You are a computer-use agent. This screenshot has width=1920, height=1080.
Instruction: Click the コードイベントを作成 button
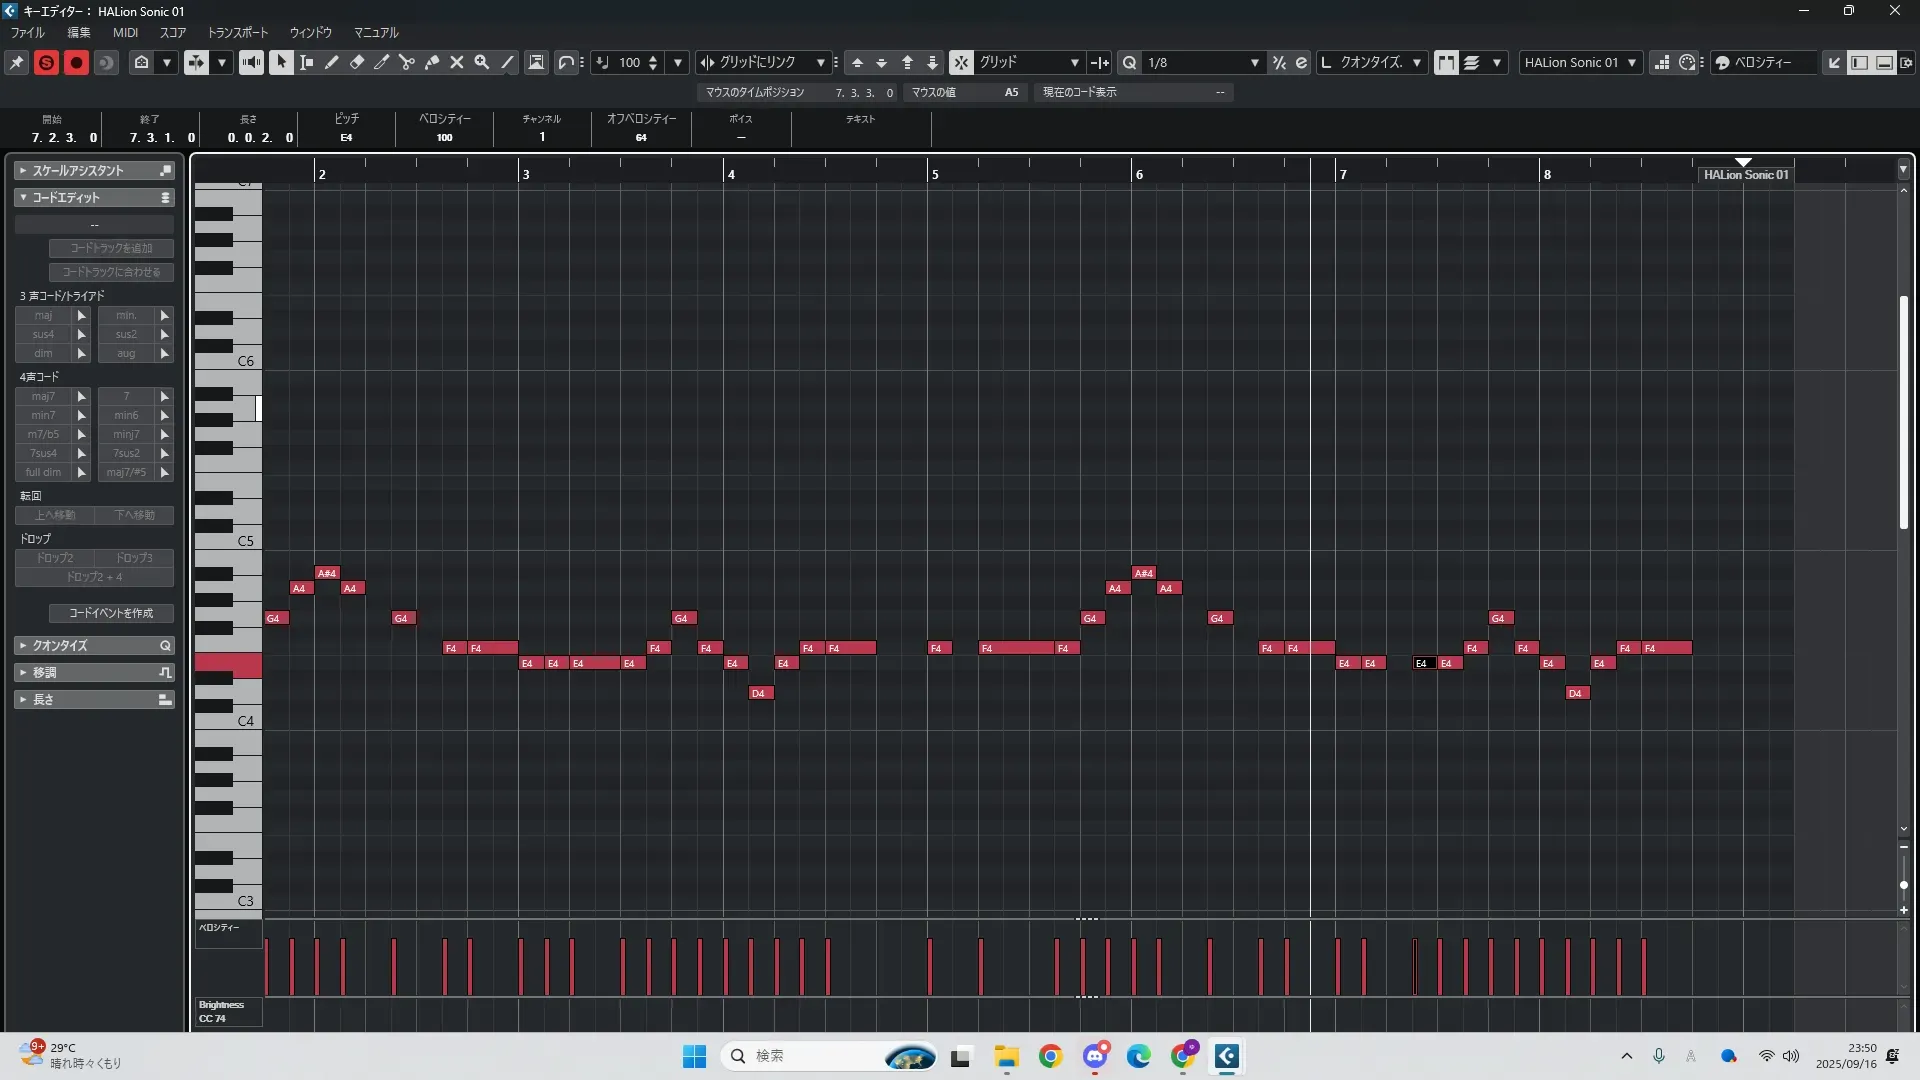(x=111, y=613)
